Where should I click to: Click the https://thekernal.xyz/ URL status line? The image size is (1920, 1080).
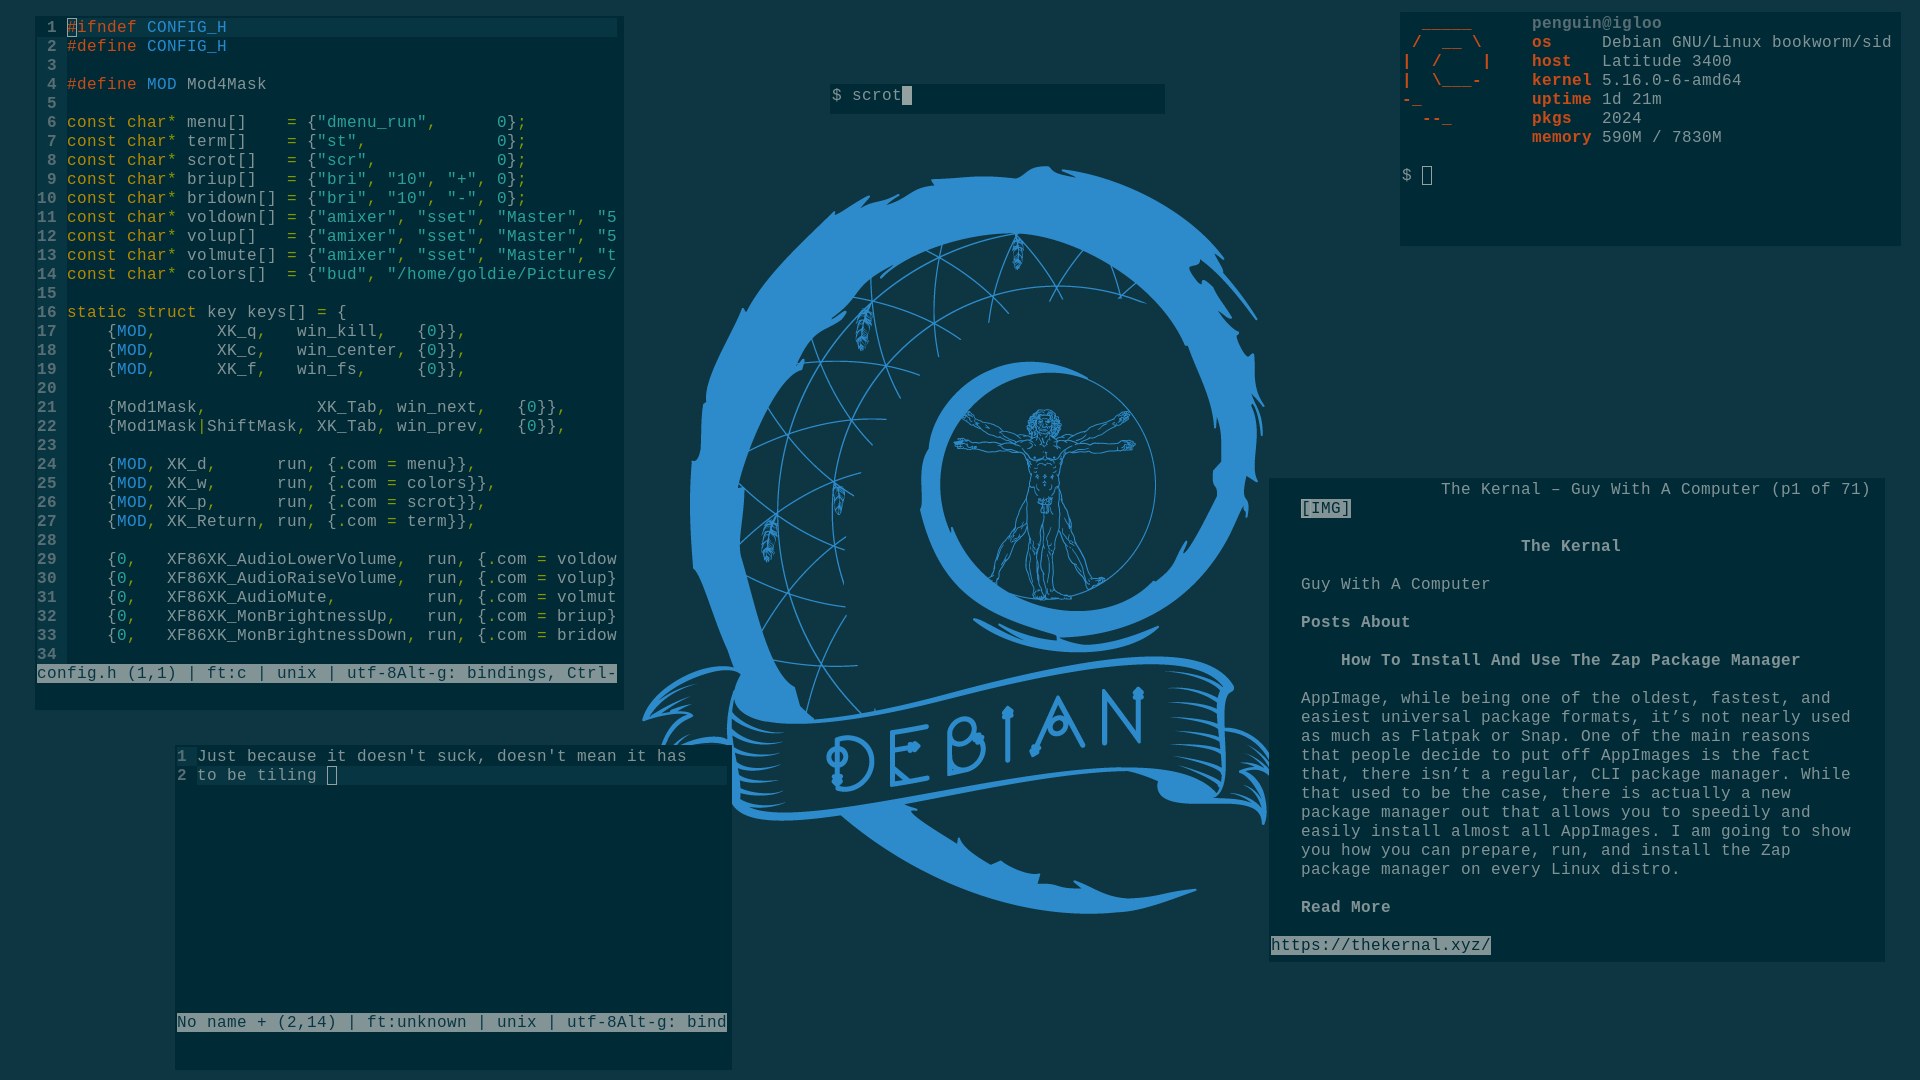point(1381,946)
